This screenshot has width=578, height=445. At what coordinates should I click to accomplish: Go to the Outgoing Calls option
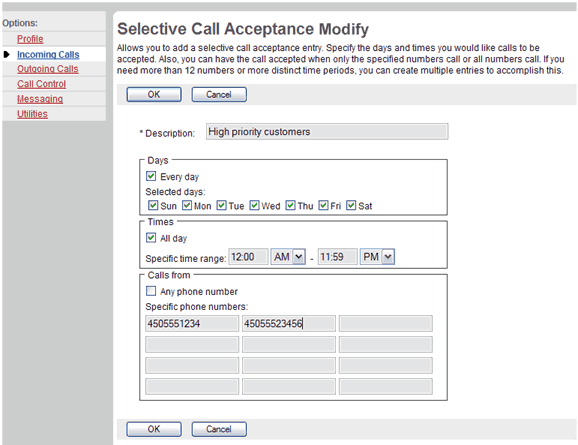[48, 69]
